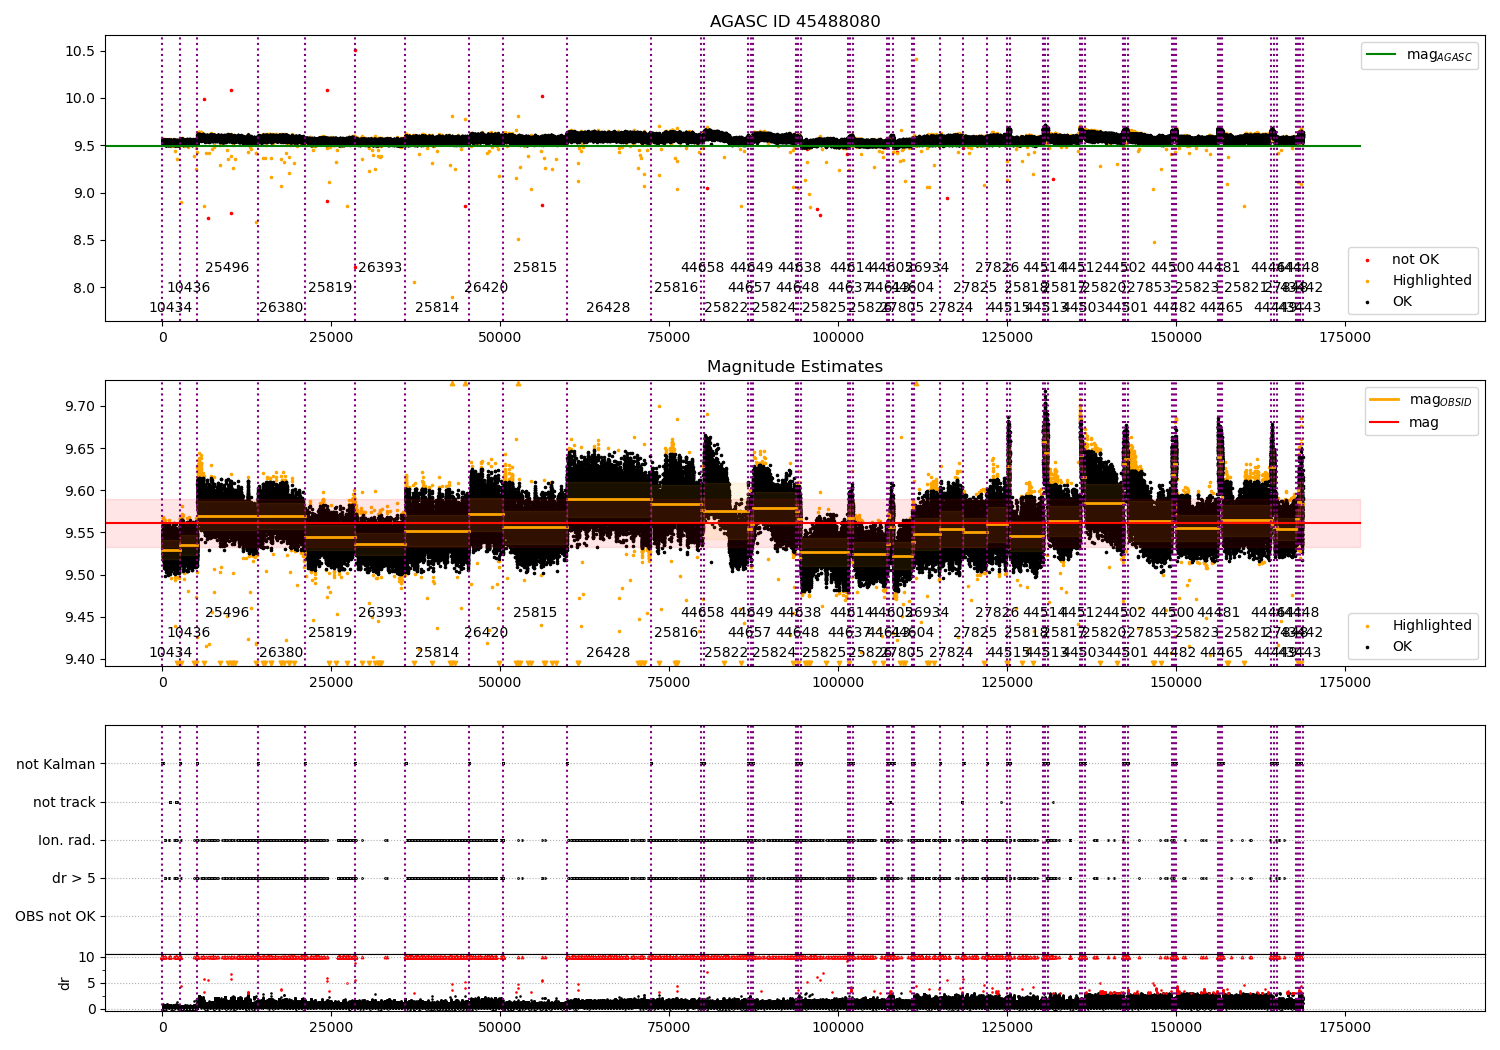Screen dimensions: 1500x1050
Task: Click obsid label 25496 in Magnitude Estimates panel
Action: (x=227, y=613)
